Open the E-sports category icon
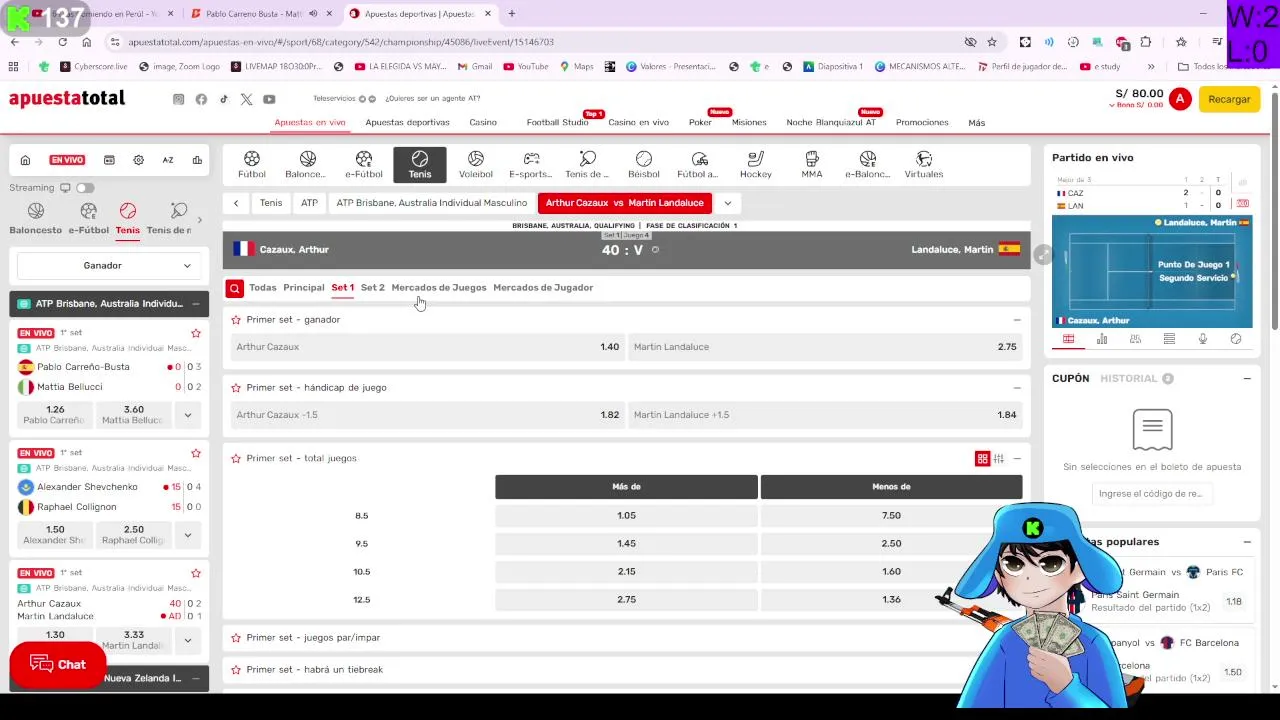This screenshot has width=1280, height=720. pyautogui.click(x=531, y=165)
